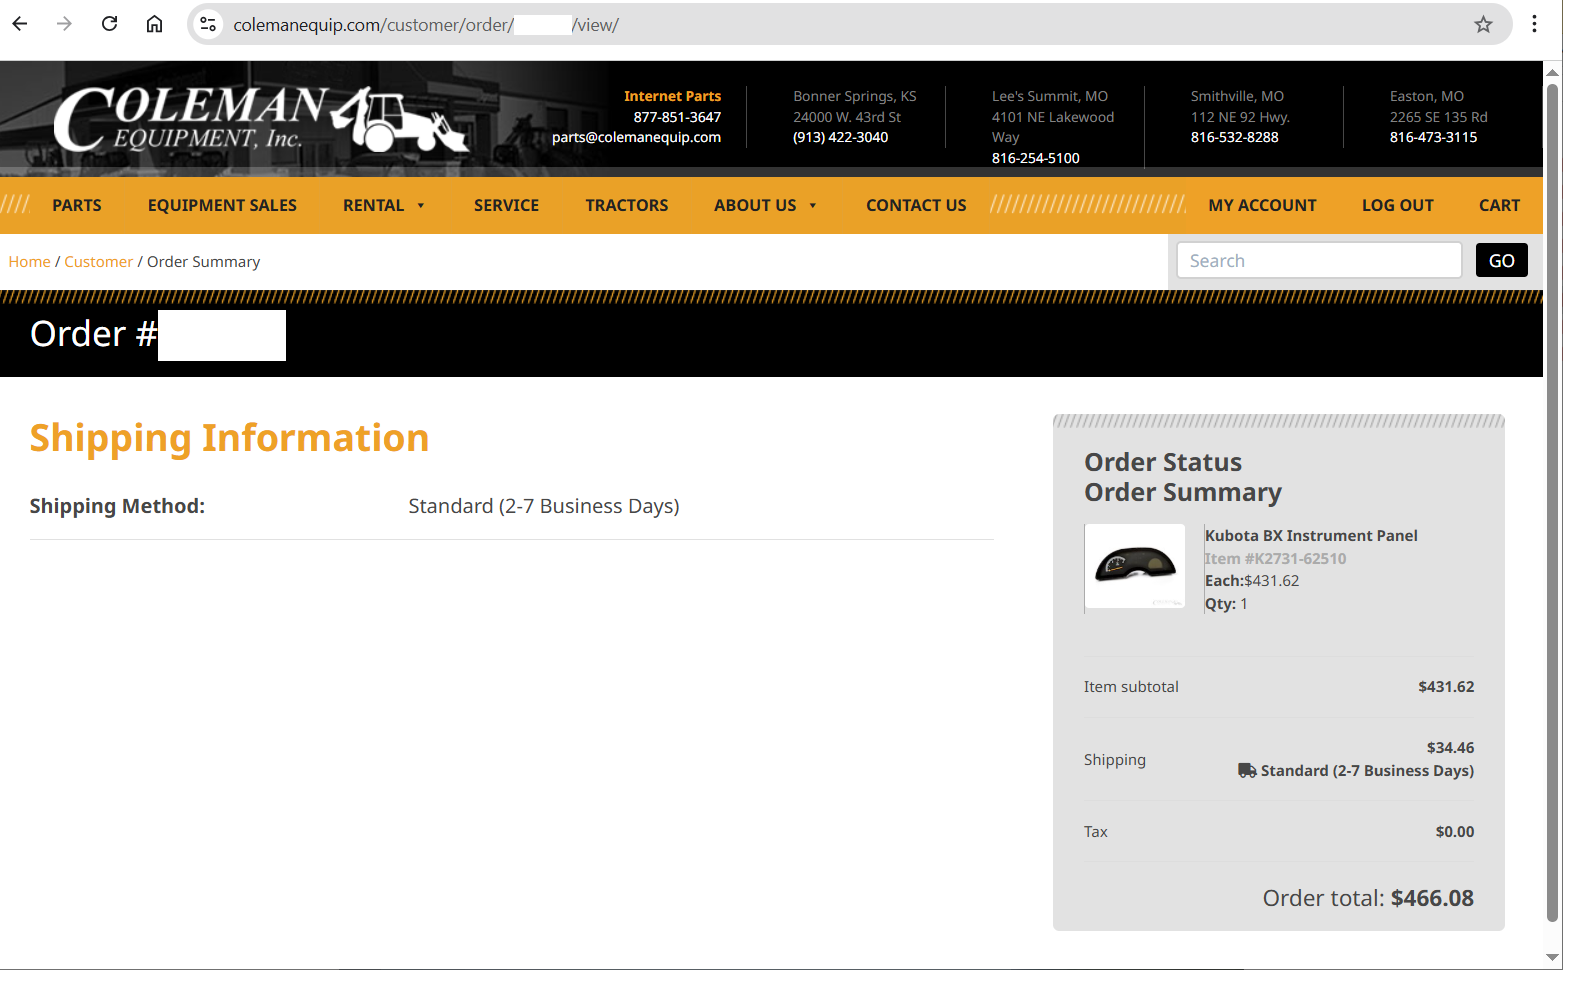Open the Kubota BX Instrument Panel thumbnail
The image size is (1572, 981).
(x=1135, y=566)
